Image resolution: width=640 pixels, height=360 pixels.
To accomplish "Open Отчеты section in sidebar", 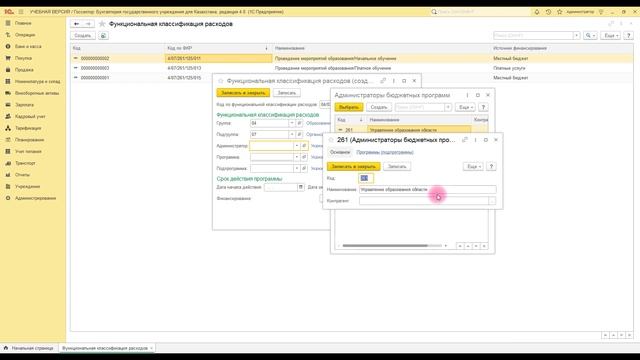I will [x=22, y=175].
